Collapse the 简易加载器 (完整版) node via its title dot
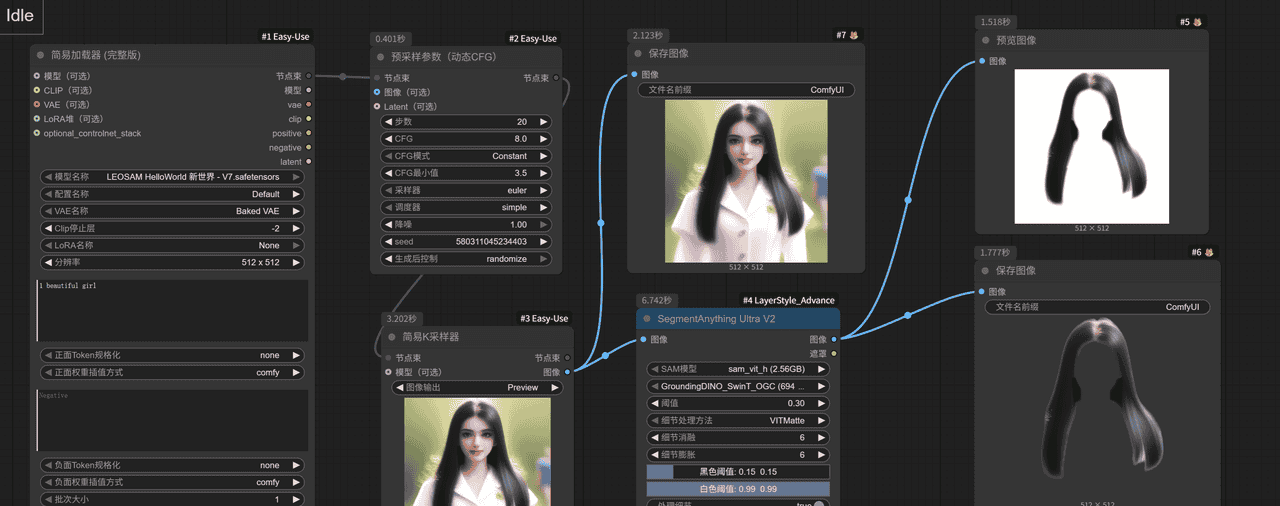 pyautogui.click(x=40, y=56)
